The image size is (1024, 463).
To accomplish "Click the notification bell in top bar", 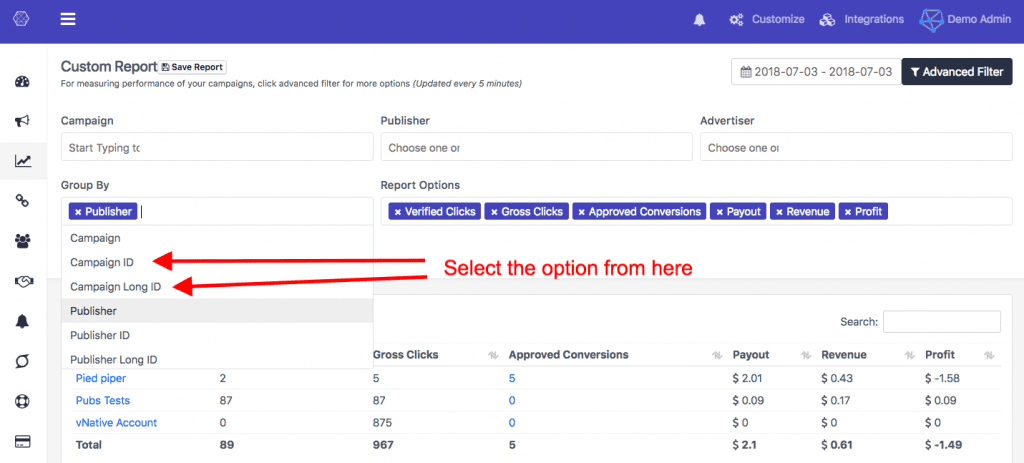I will [698, 20].
